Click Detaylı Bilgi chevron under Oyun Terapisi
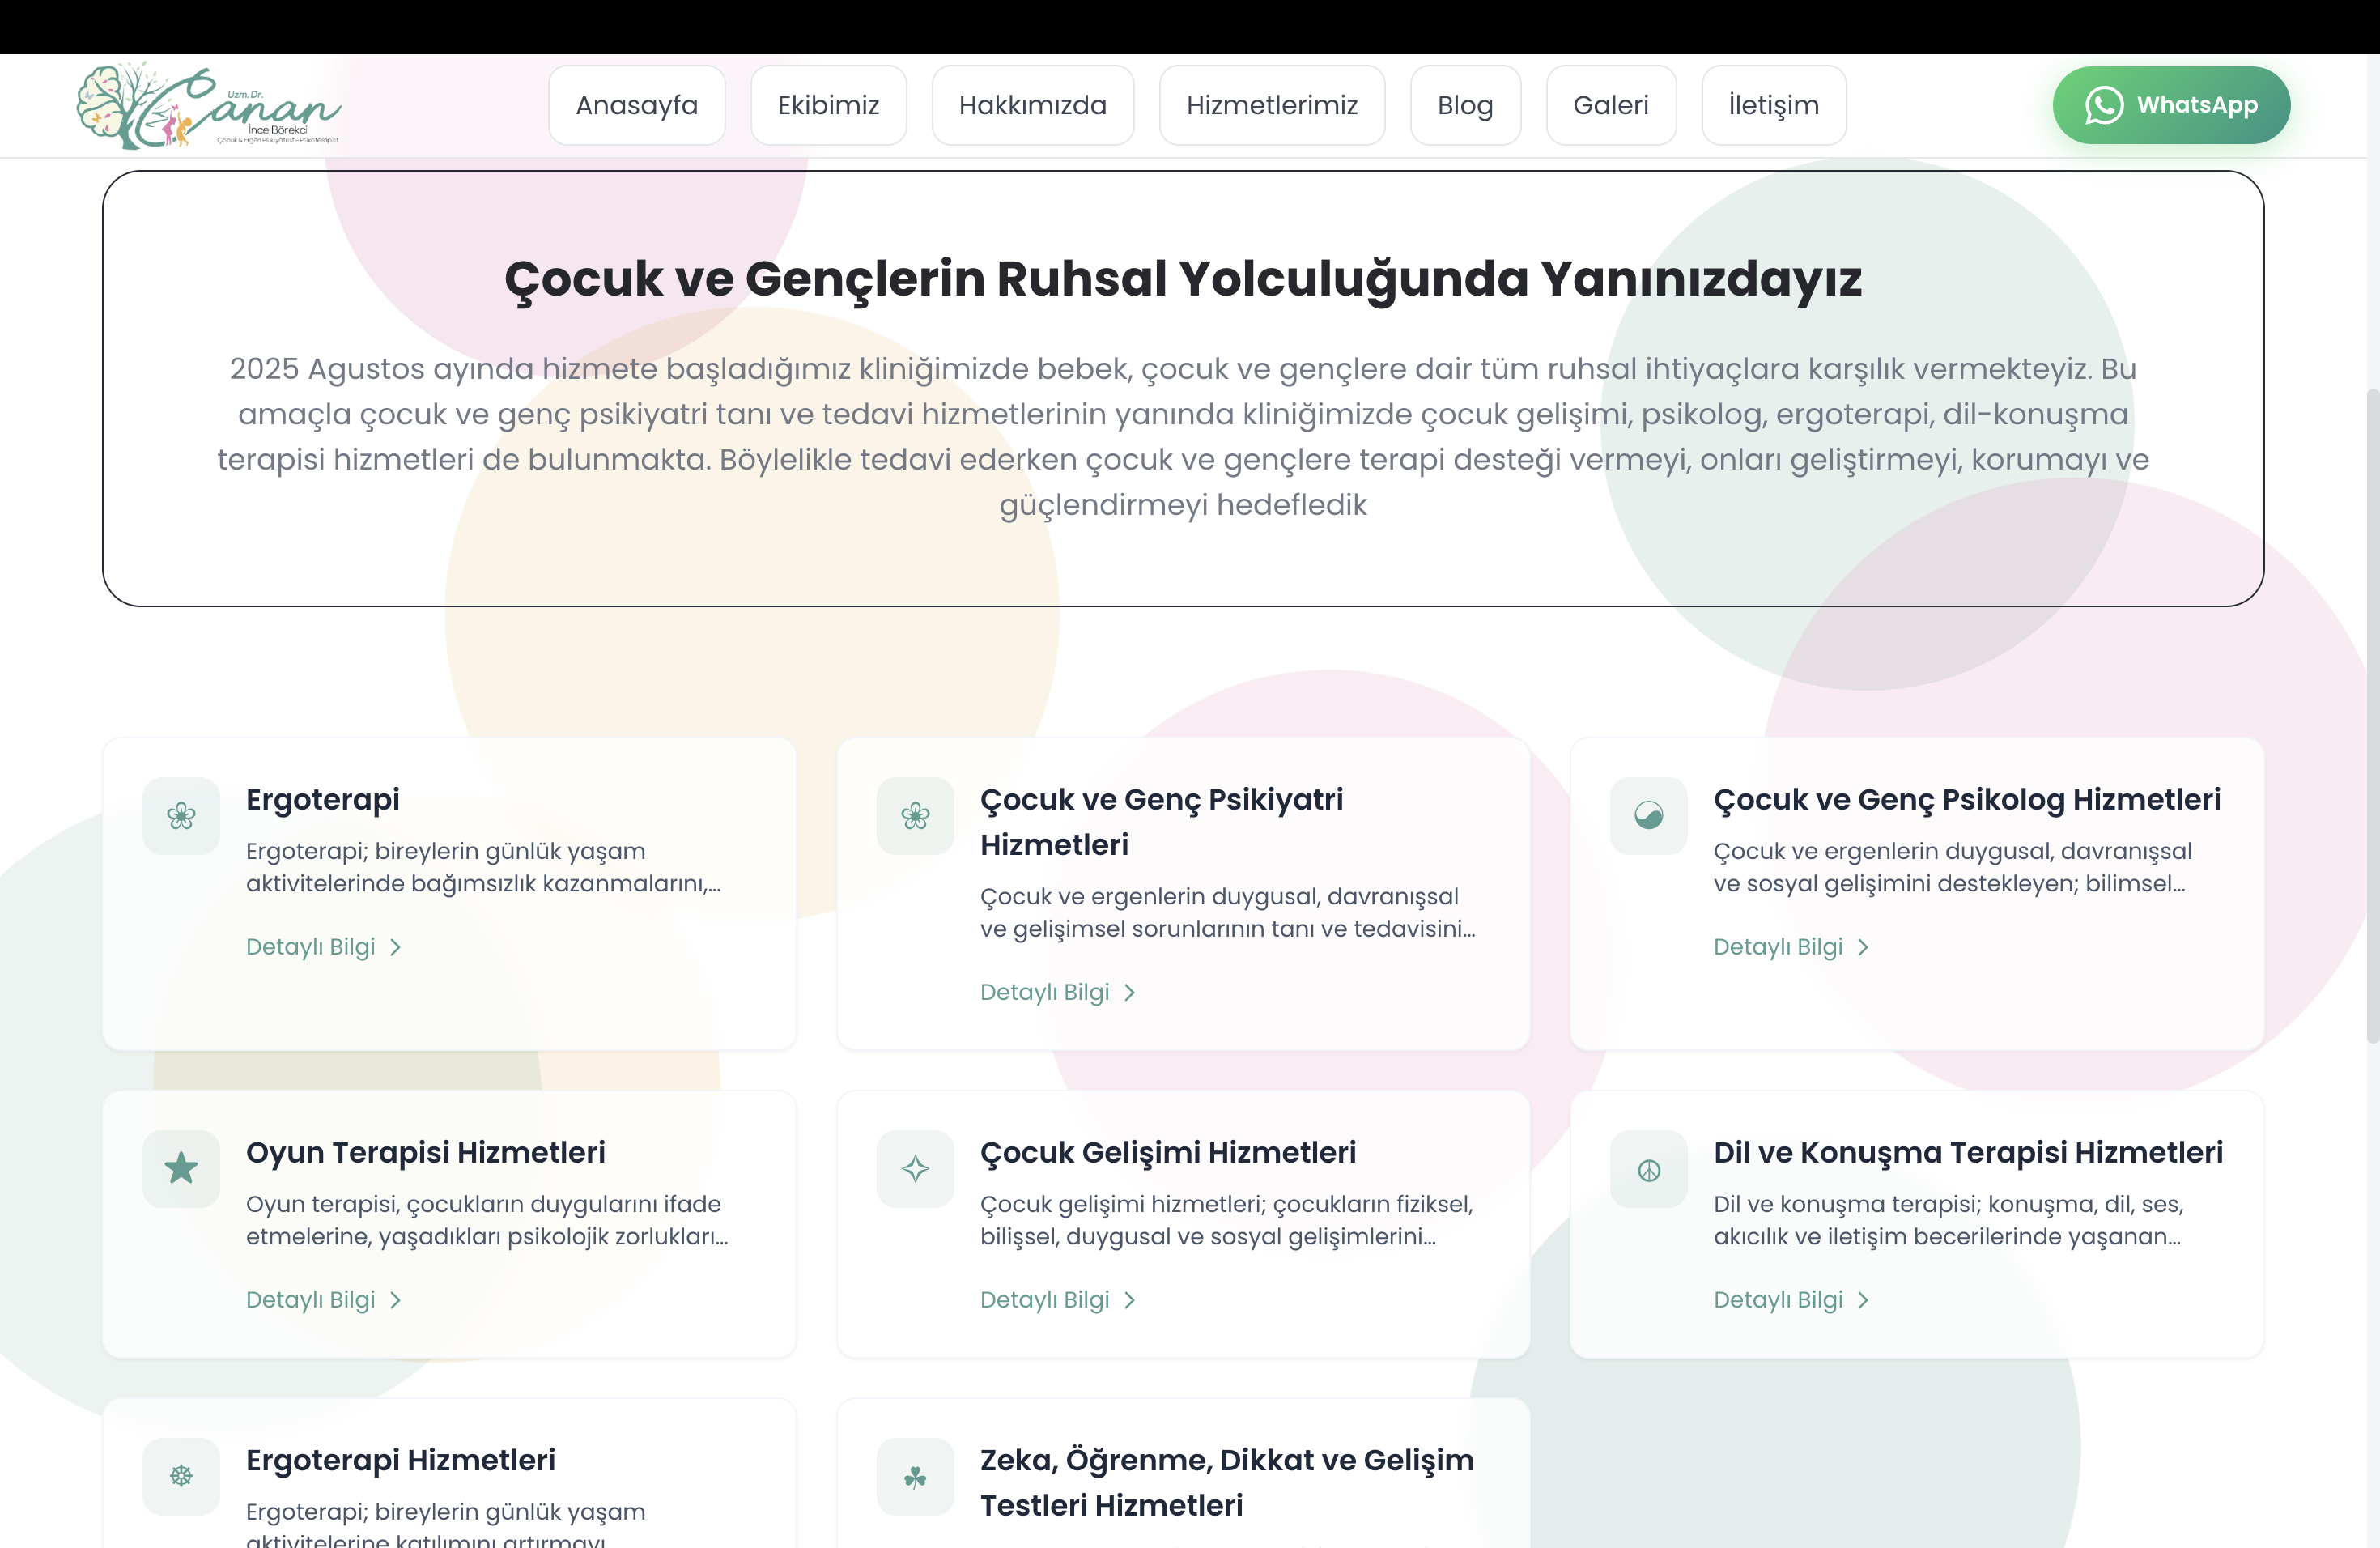Screen dimensions: 2380x1548 (396, 1300)
